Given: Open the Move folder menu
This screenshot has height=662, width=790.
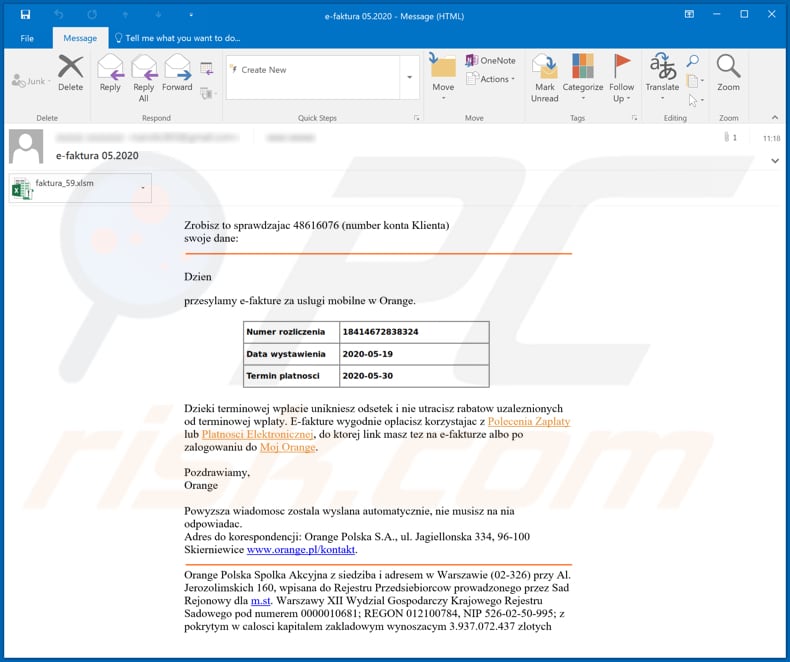Looking at the screenshot, I should pyautogui.click(x=443, y=77).
